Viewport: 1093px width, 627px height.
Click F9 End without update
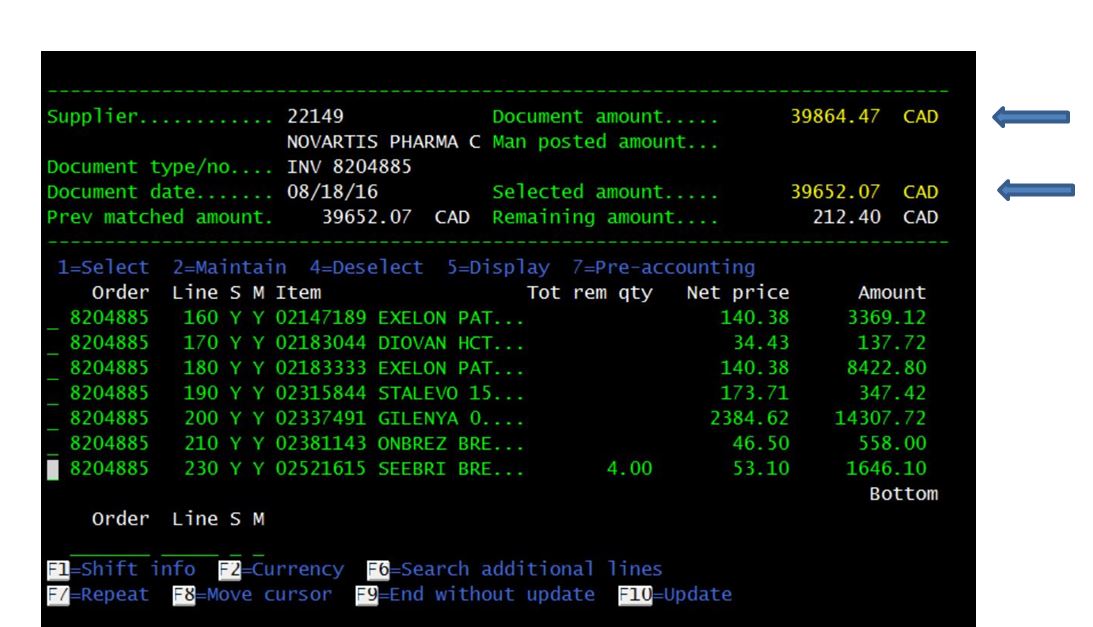475,594
